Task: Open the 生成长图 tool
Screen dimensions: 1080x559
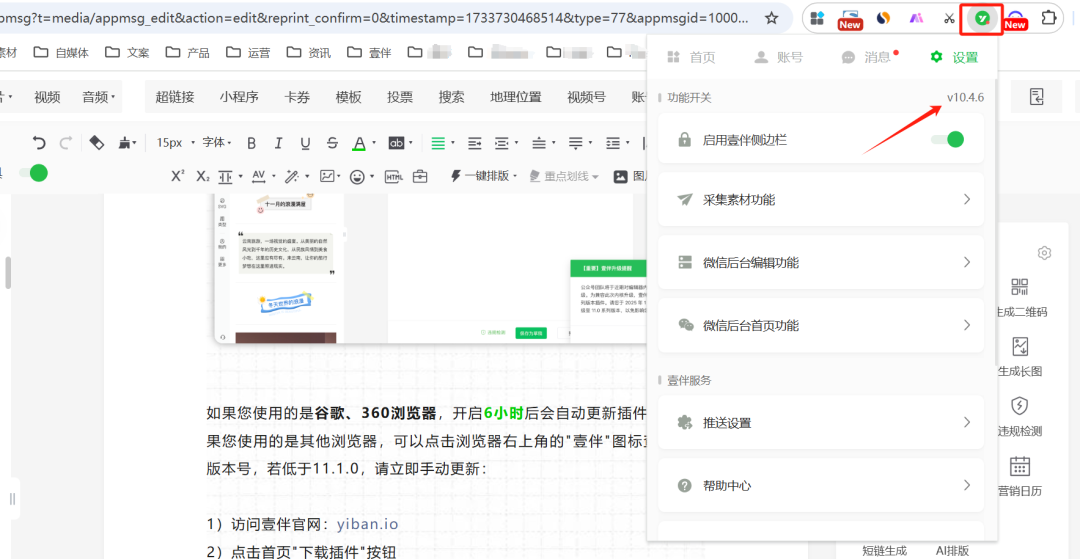Action: click(x=1020, y=357)
